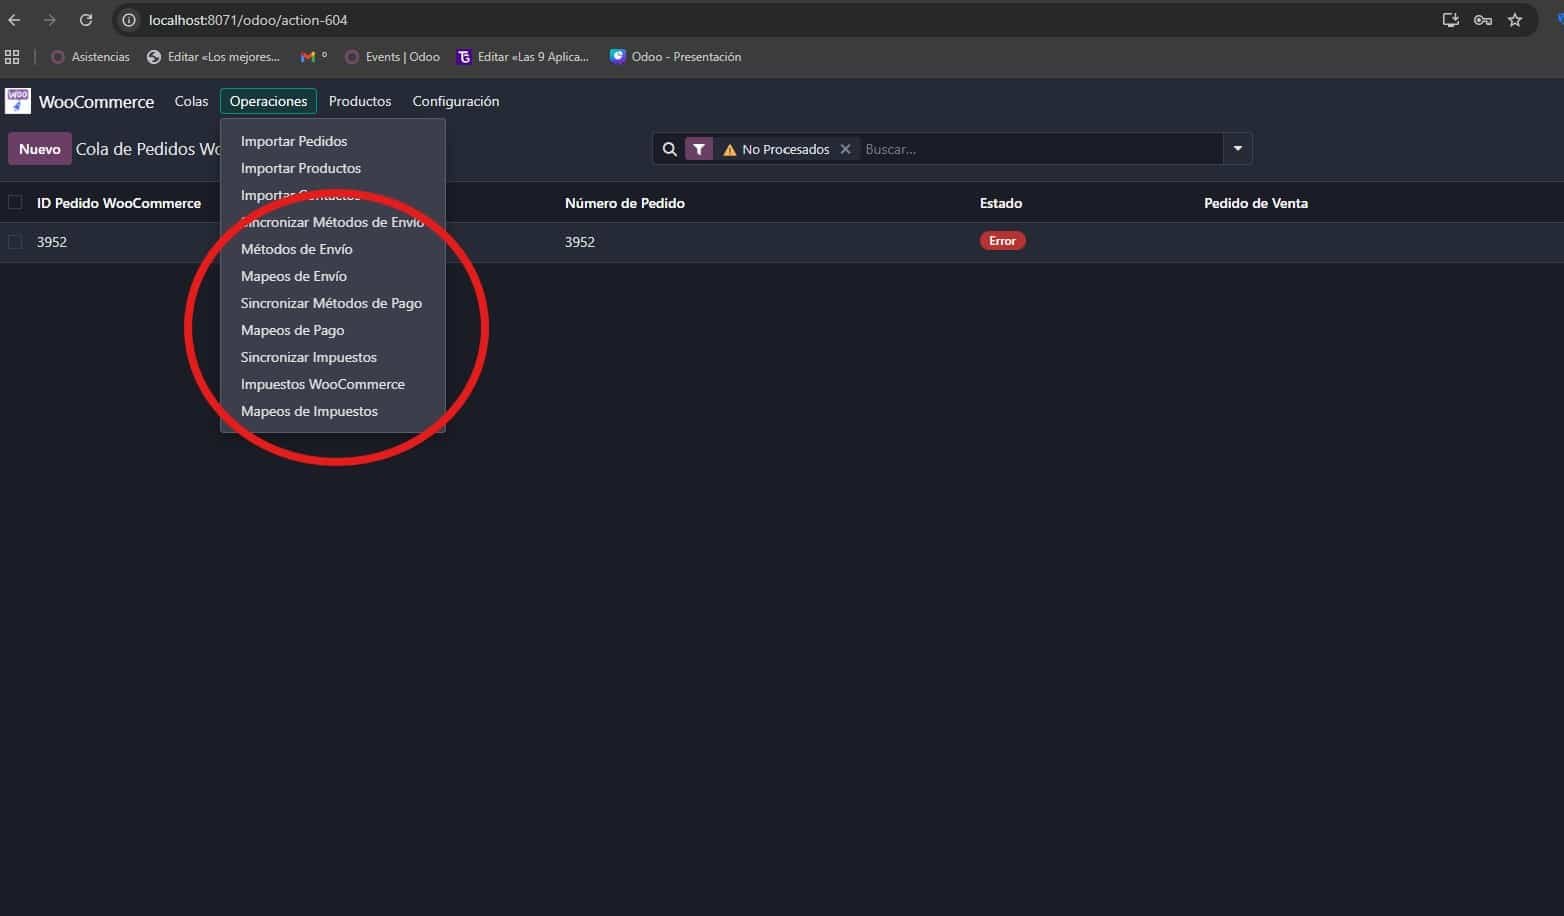This screenshot has height=916, width=1564.
Task: Click the filter funnel icon in search bar
Action: click(698, 148)
